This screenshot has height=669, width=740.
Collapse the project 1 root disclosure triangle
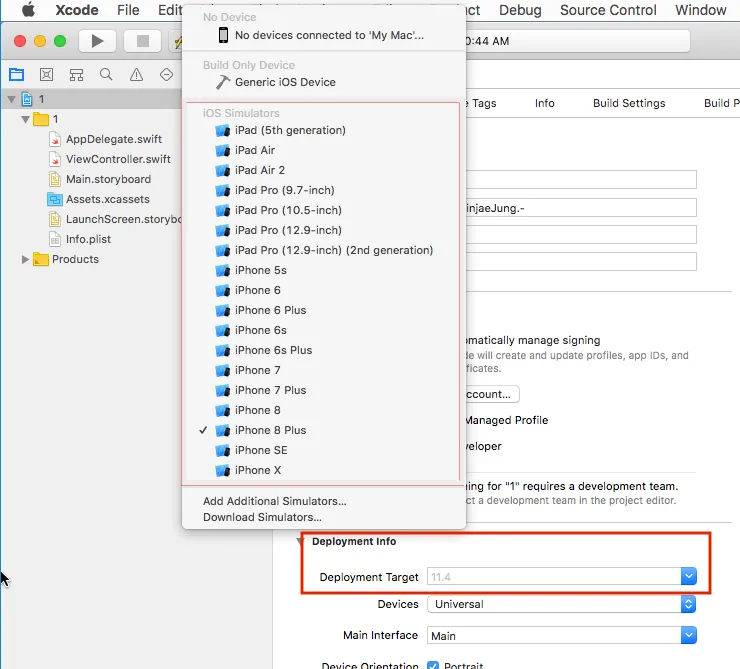coord(11,100)
